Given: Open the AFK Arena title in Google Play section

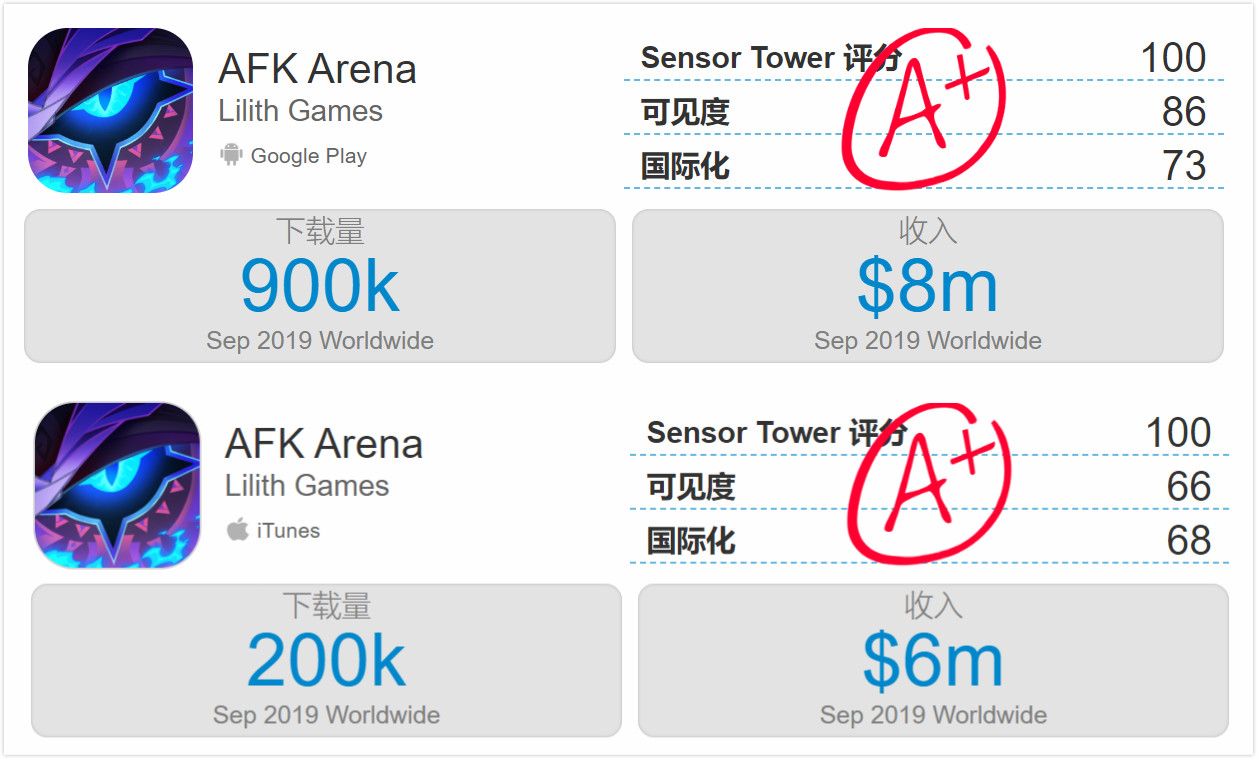Looking at the screenshot, I should pos(317,69).
